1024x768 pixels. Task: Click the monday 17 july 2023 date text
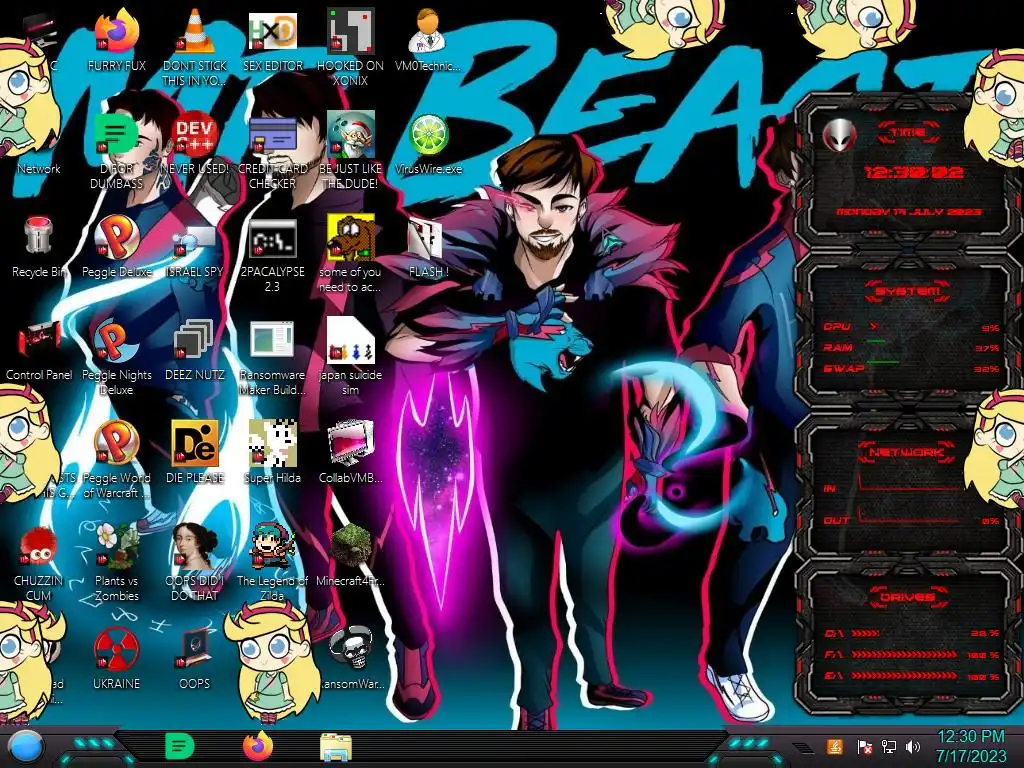click(x=909, y=212)
